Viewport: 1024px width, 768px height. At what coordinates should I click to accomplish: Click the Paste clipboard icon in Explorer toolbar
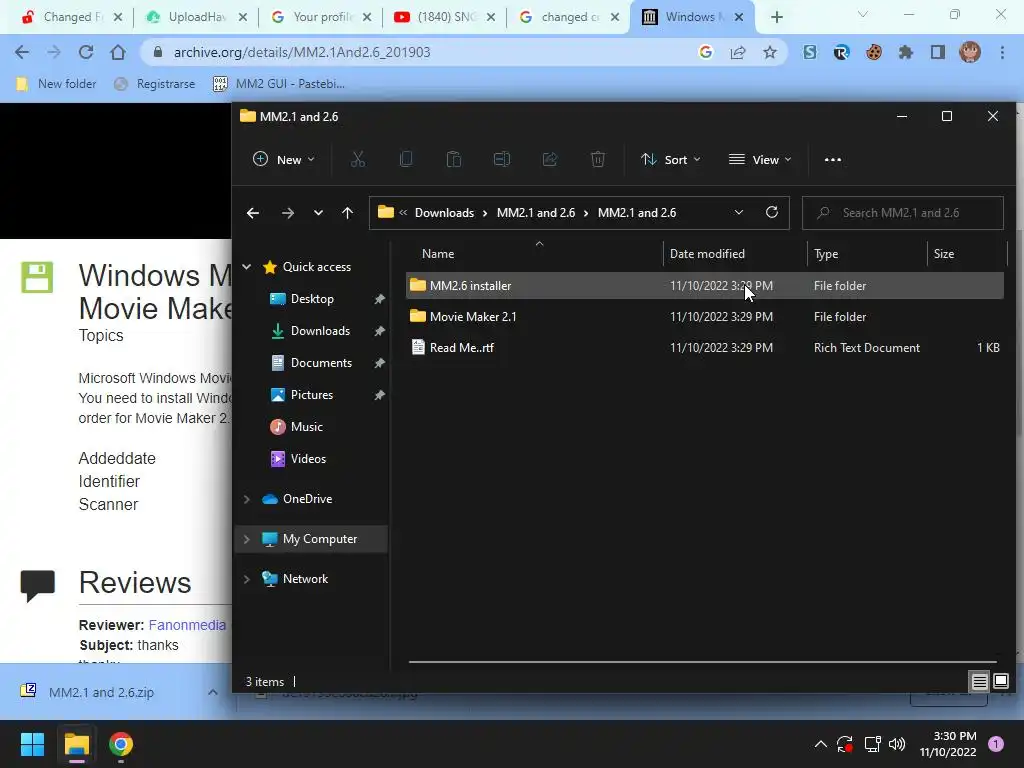click(454, 159)
